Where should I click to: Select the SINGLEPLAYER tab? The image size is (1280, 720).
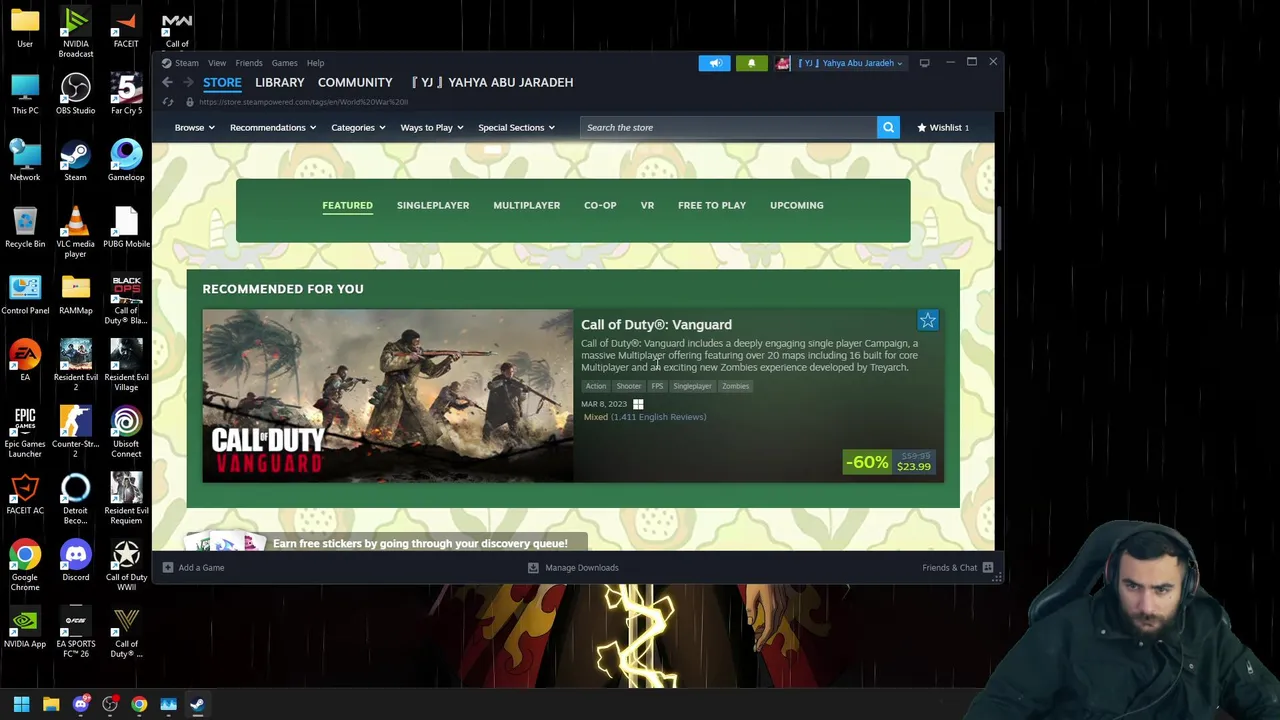pos(433,205)
